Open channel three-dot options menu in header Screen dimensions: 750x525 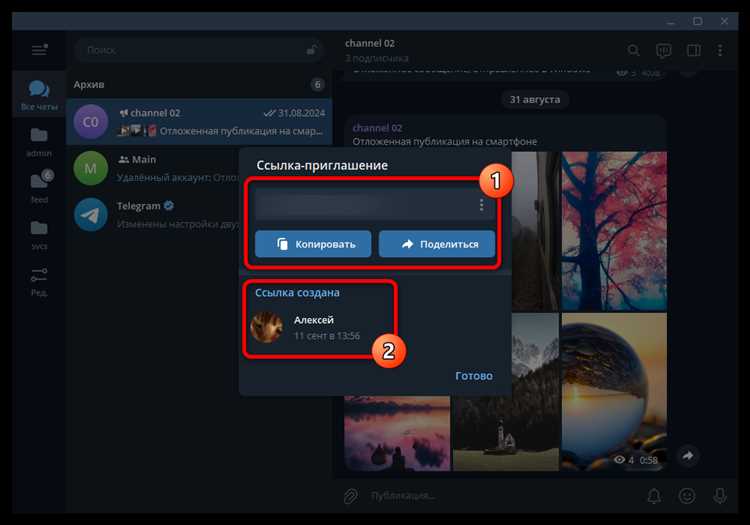(x=720, y=50)
